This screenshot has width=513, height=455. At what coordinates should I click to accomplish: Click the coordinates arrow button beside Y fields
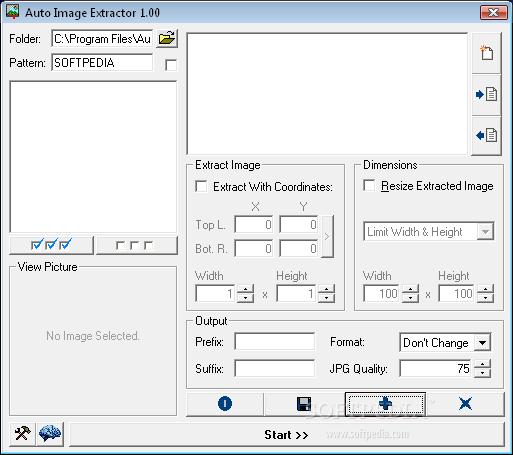click(x=327, y=236)
